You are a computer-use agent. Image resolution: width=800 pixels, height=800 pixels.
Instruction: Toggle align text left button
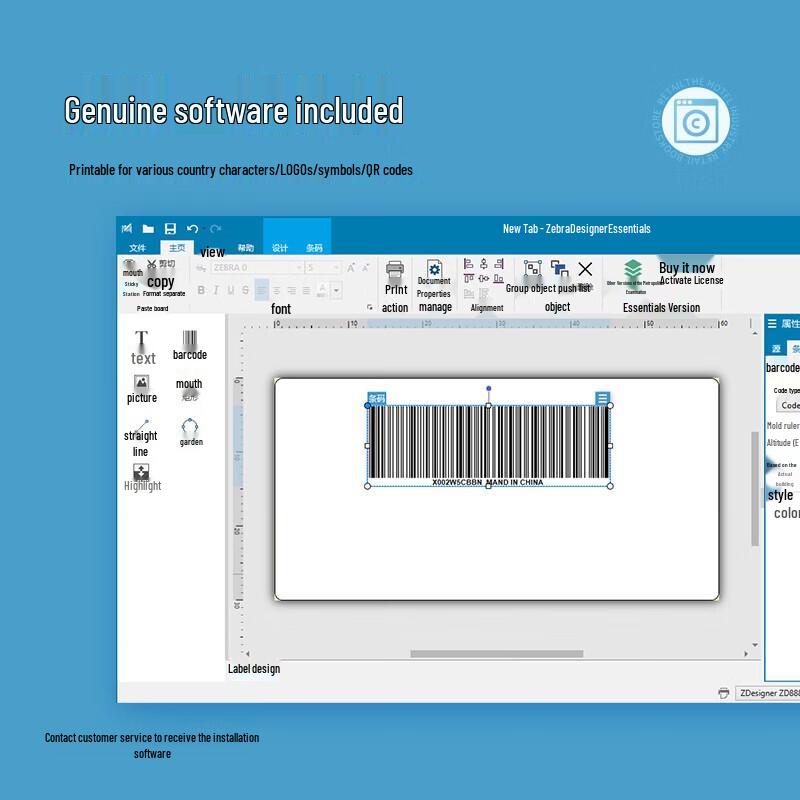262,290
